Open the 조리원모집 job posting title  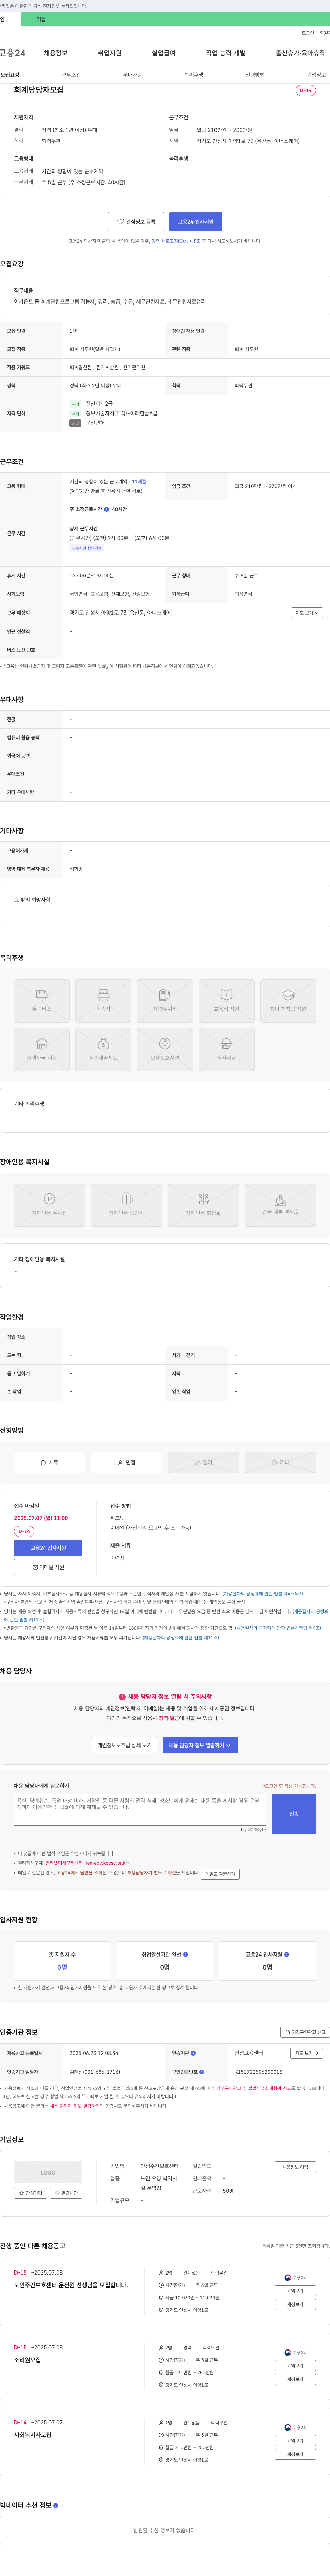(27, 2360)
